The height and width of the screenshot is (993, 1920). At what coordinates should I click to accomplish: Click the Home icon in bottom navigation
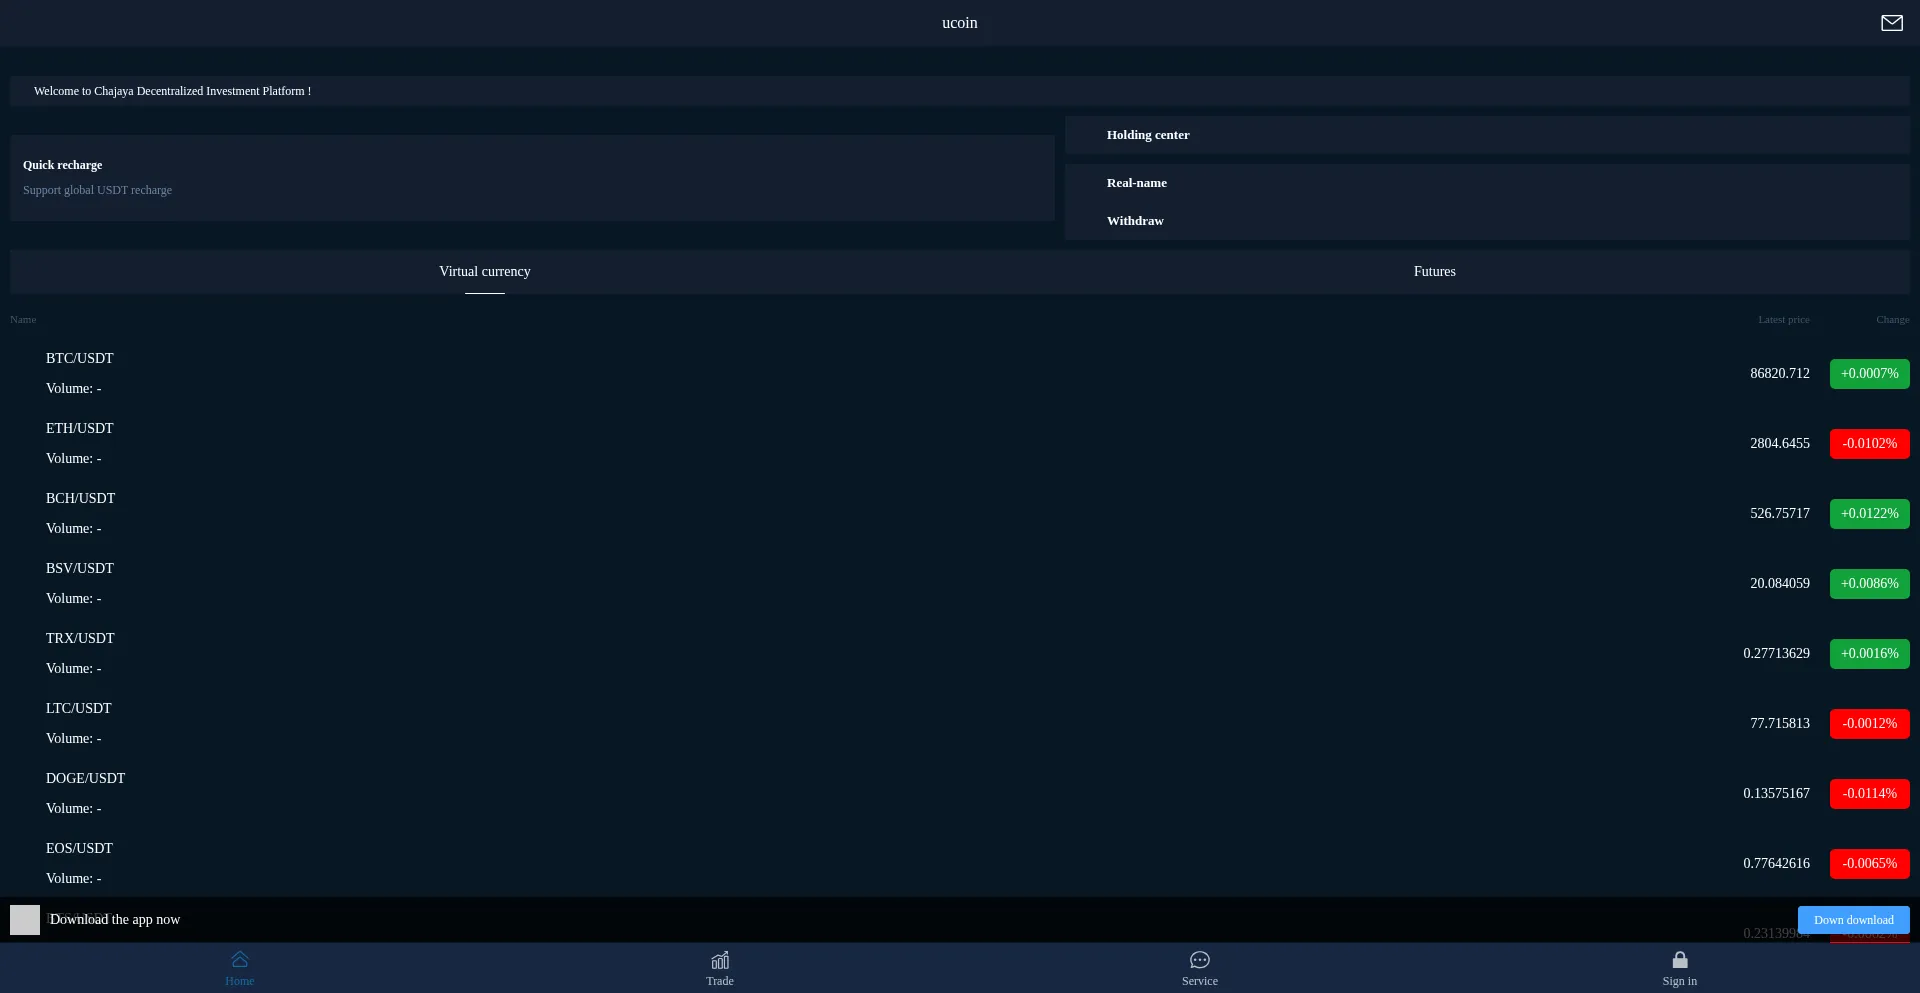[x=240, y=960]
